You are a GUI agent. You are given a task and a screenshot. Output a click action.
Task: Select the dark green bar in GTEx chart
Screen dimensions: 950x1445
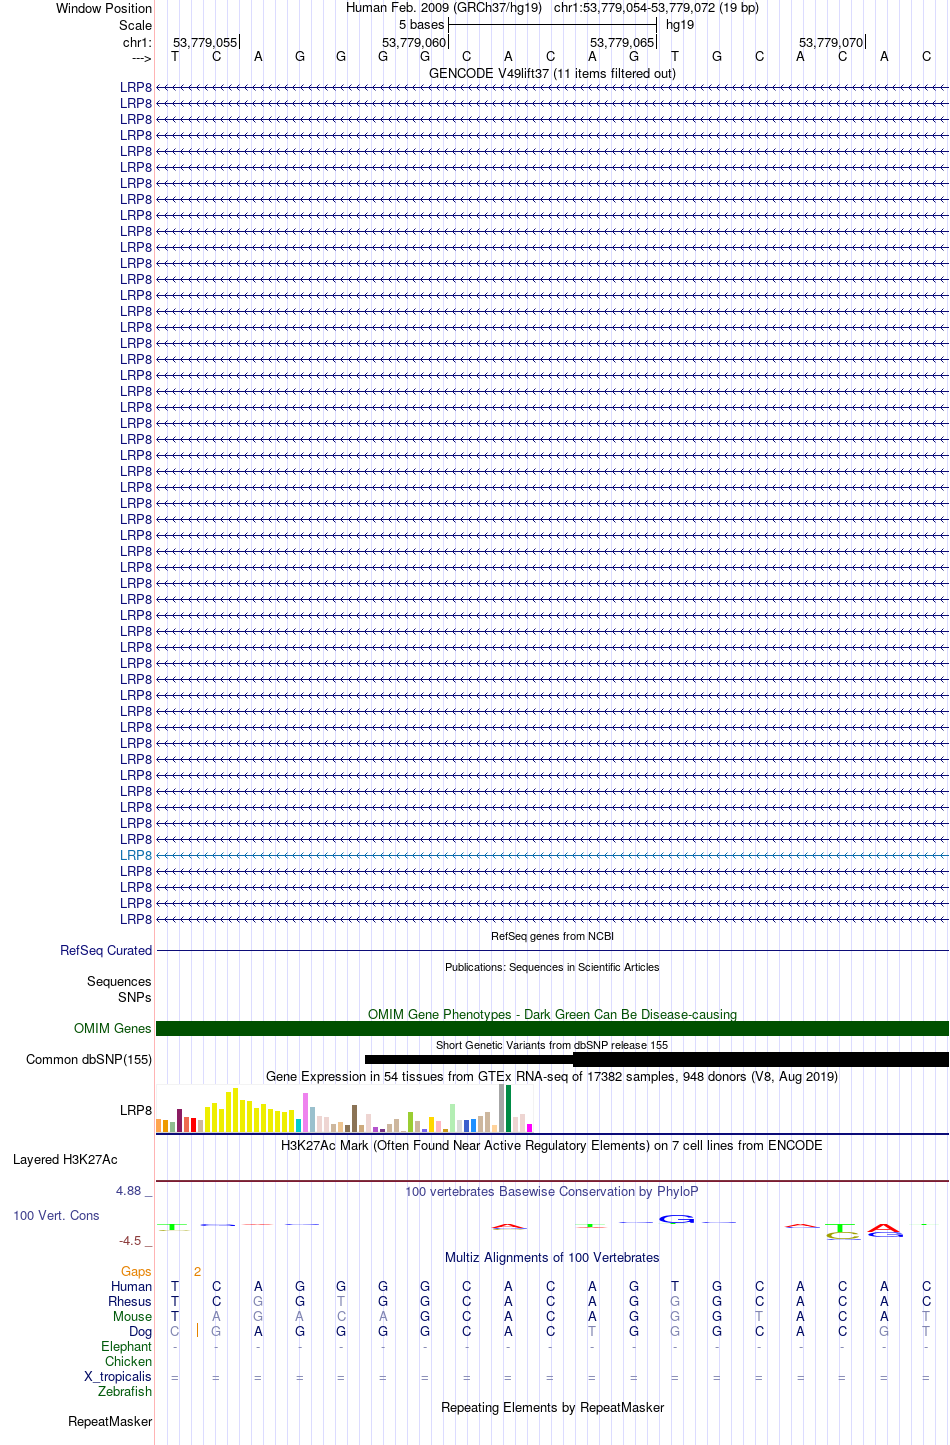[509, 1108]
